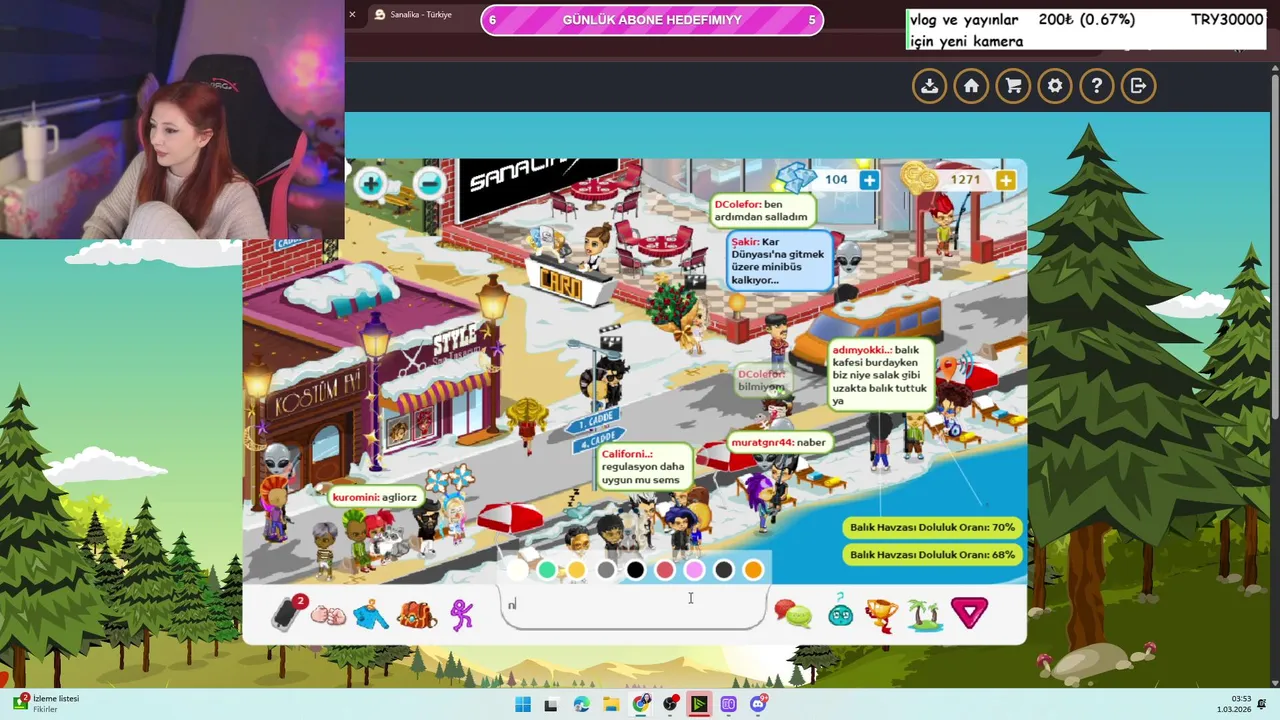The width and height of the screenshot is (1280, 720).
Task: Open the shopping cart store icon
Action: [1013, 86]
